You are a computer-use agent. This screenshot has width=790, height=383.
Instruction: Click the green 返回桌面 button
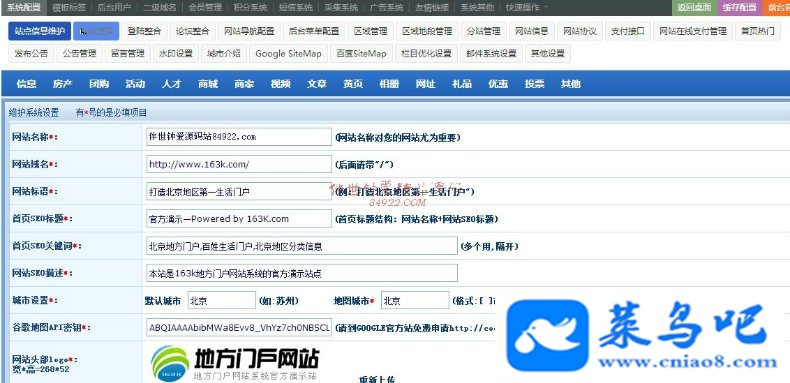tap(694, 8)
